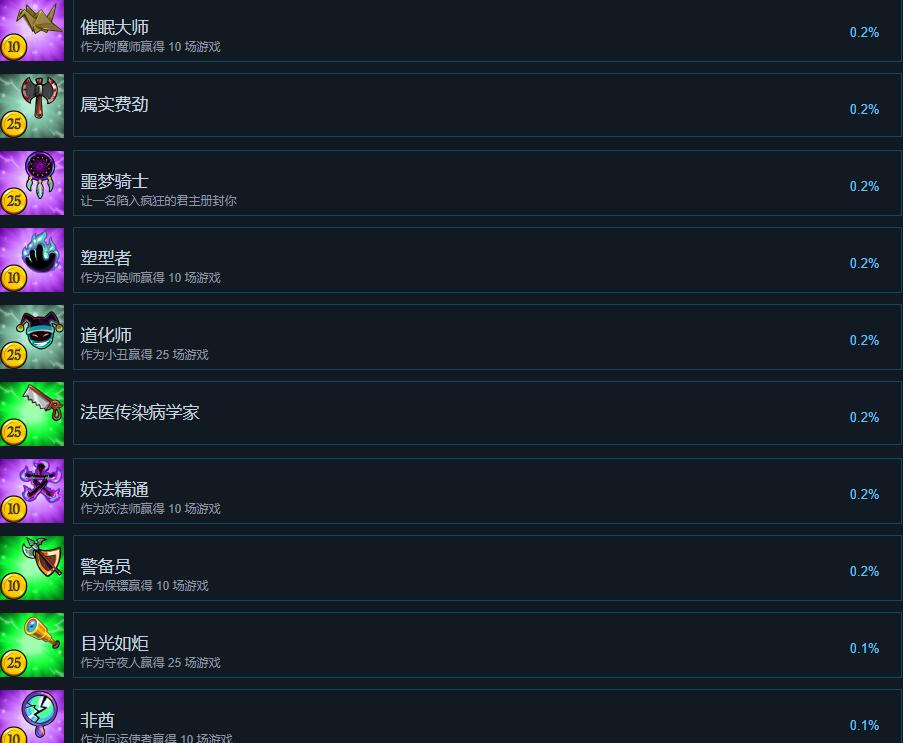Select the double-bladed axe achievement icon

(x=32, y=106)
